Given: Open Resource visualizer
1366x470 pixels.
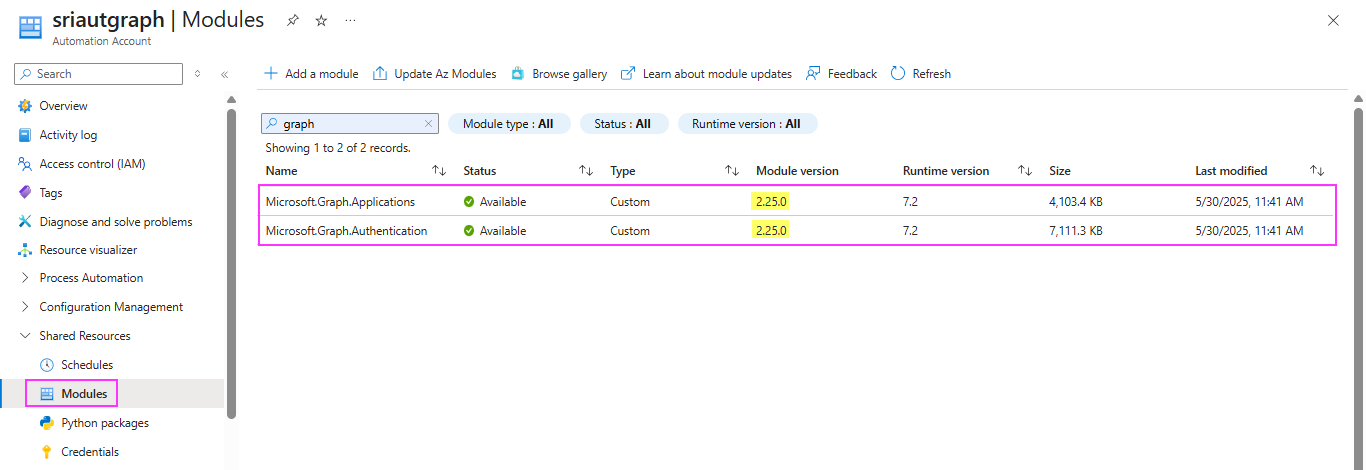Looking at the screenshot, I should click(x=88, y=250).
